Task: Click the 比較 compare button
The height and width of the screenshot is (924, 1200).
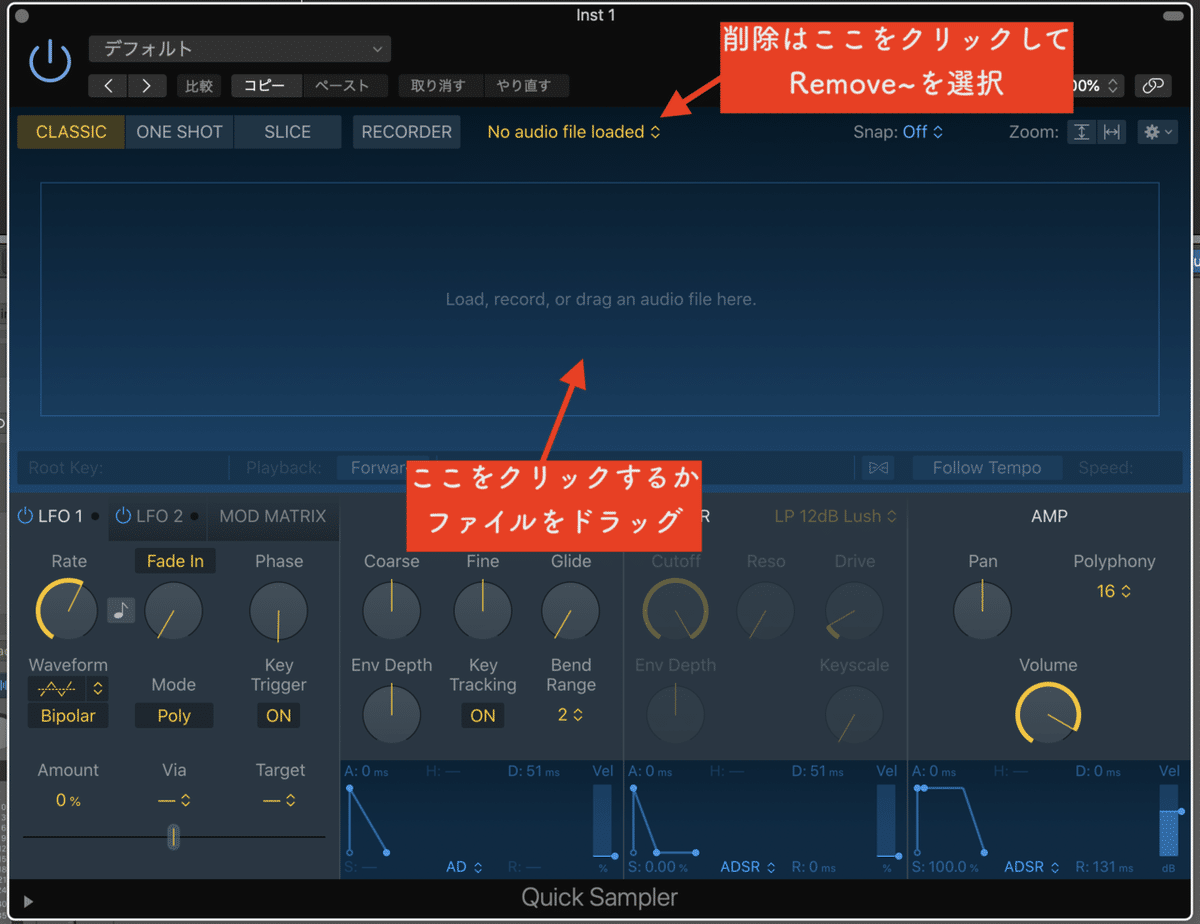Action: click(x=200, y=86)
